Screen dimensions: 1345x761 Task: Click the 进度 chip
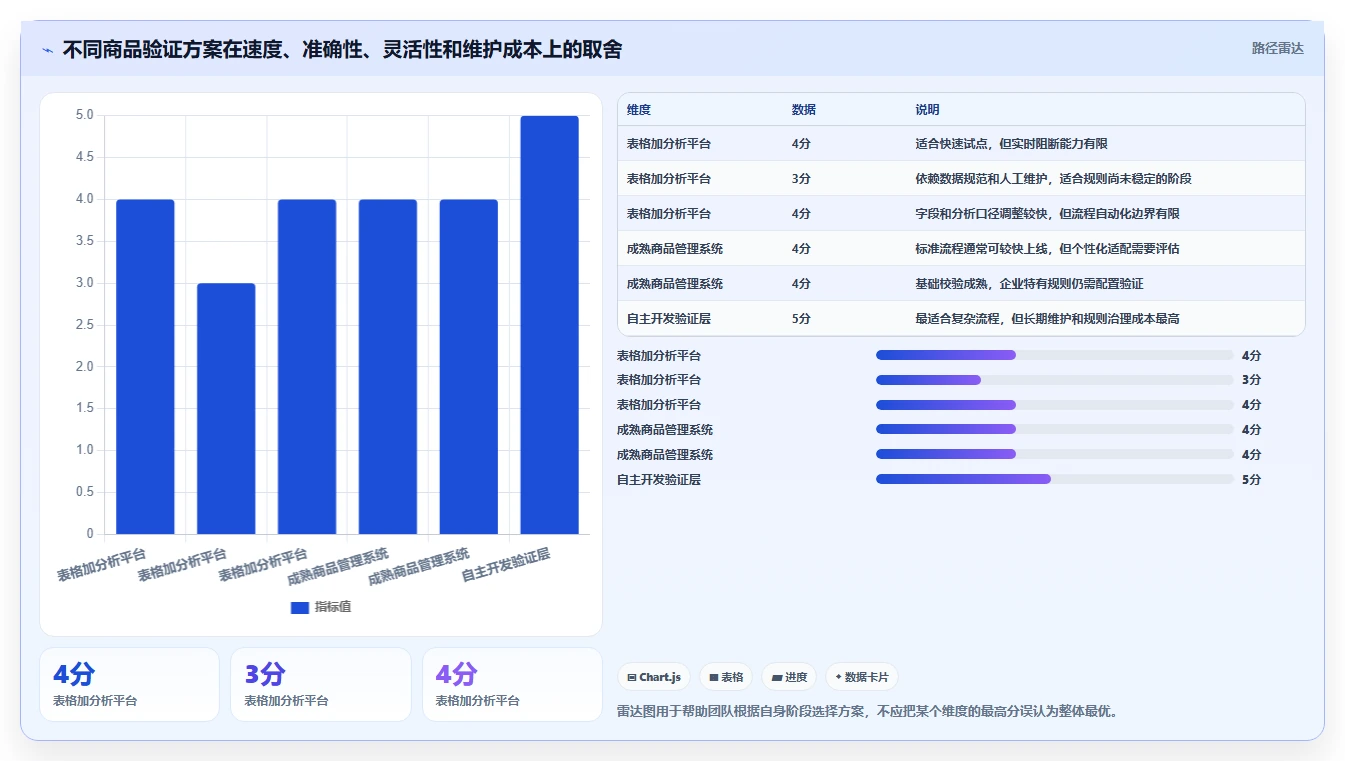click(789, 677)
